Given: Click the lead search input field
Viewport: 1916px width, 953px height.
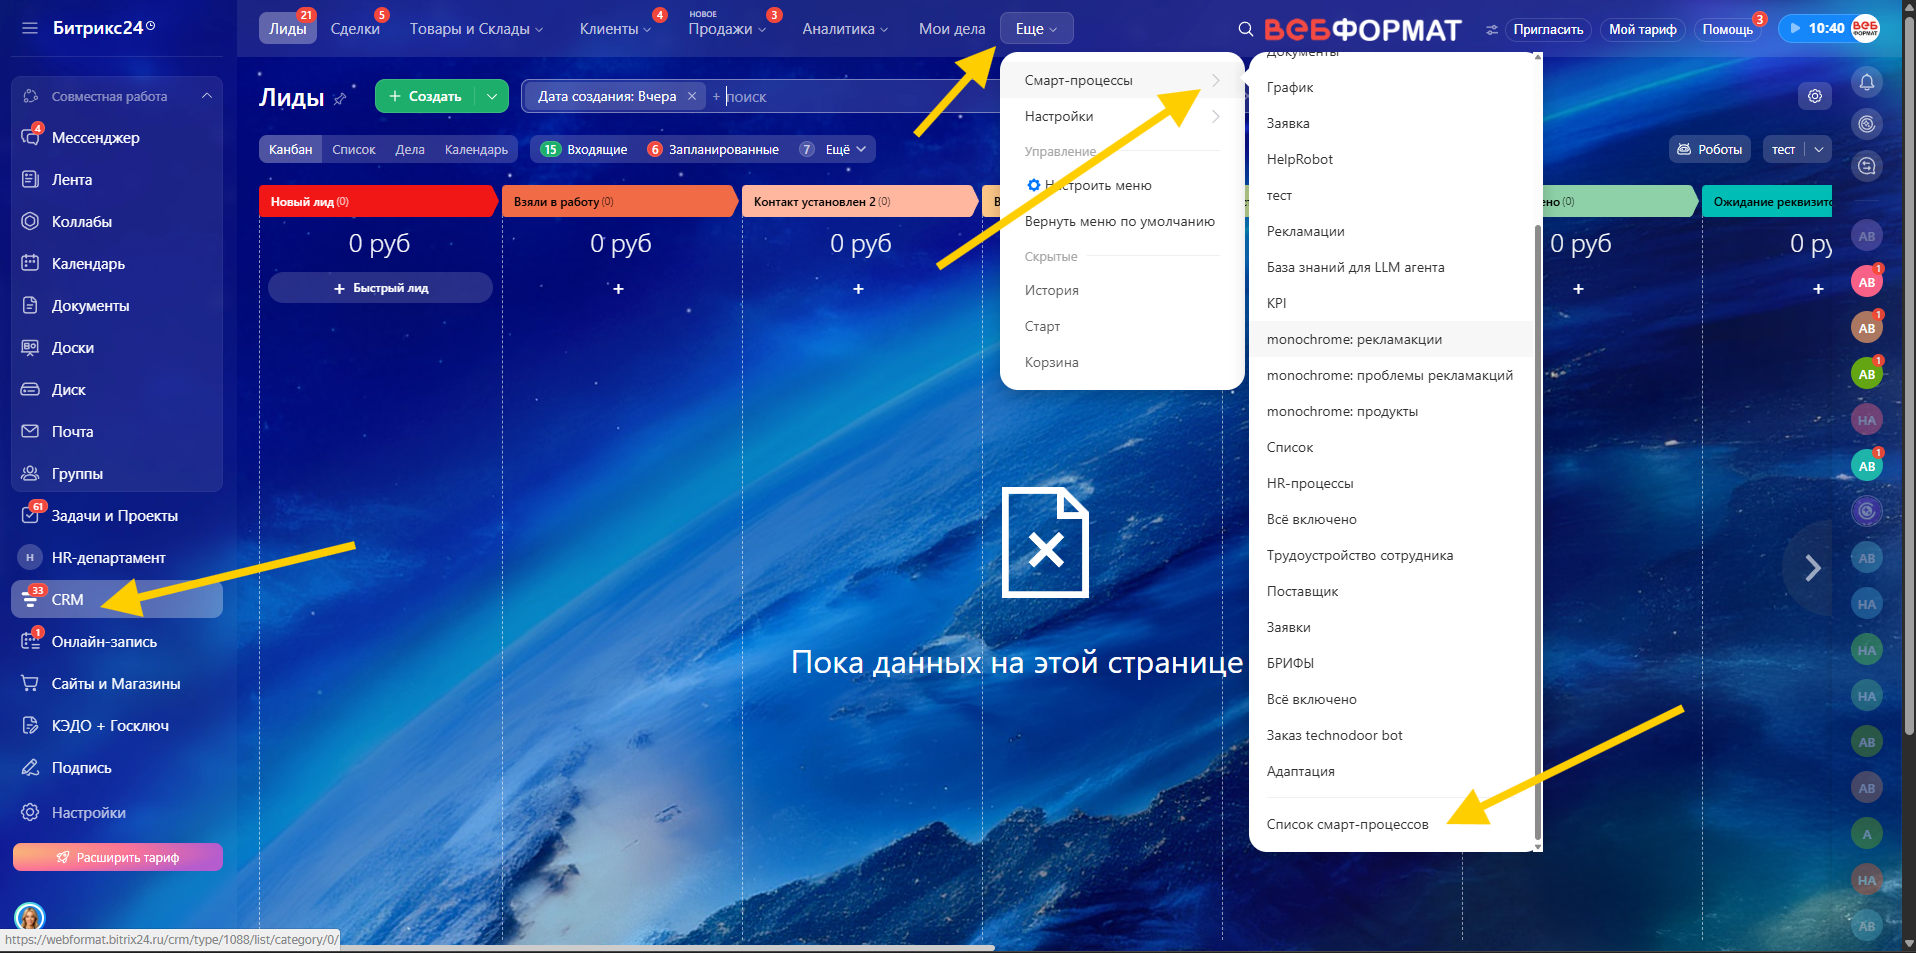Looking at the screenshot, I should 850,96.
